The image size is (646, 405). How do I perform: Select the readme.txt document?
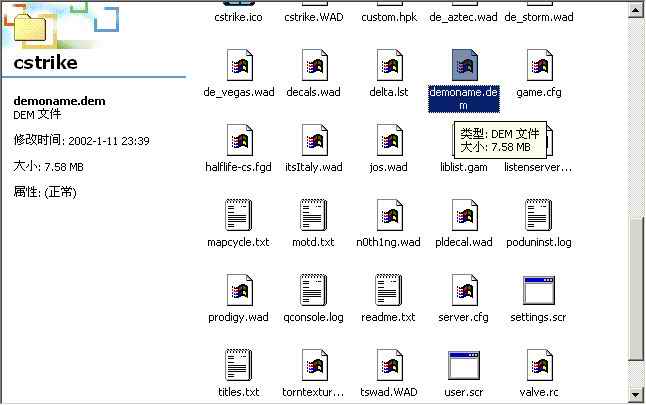[x=389, y=291]
